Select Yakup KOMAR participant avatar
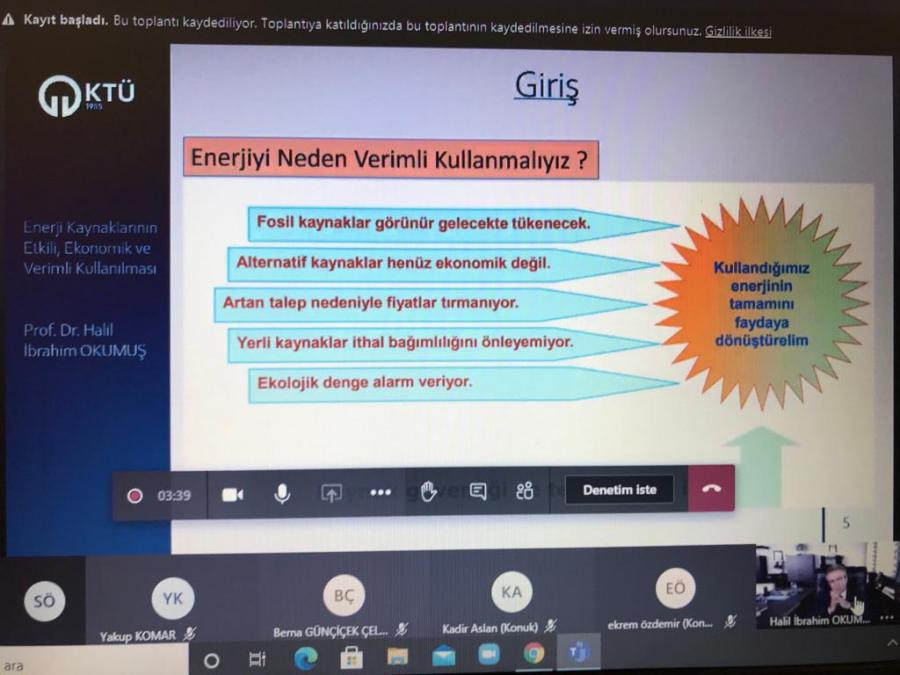Image resolution: width=900 pixels, height=675 pixels. click(173, 599)
